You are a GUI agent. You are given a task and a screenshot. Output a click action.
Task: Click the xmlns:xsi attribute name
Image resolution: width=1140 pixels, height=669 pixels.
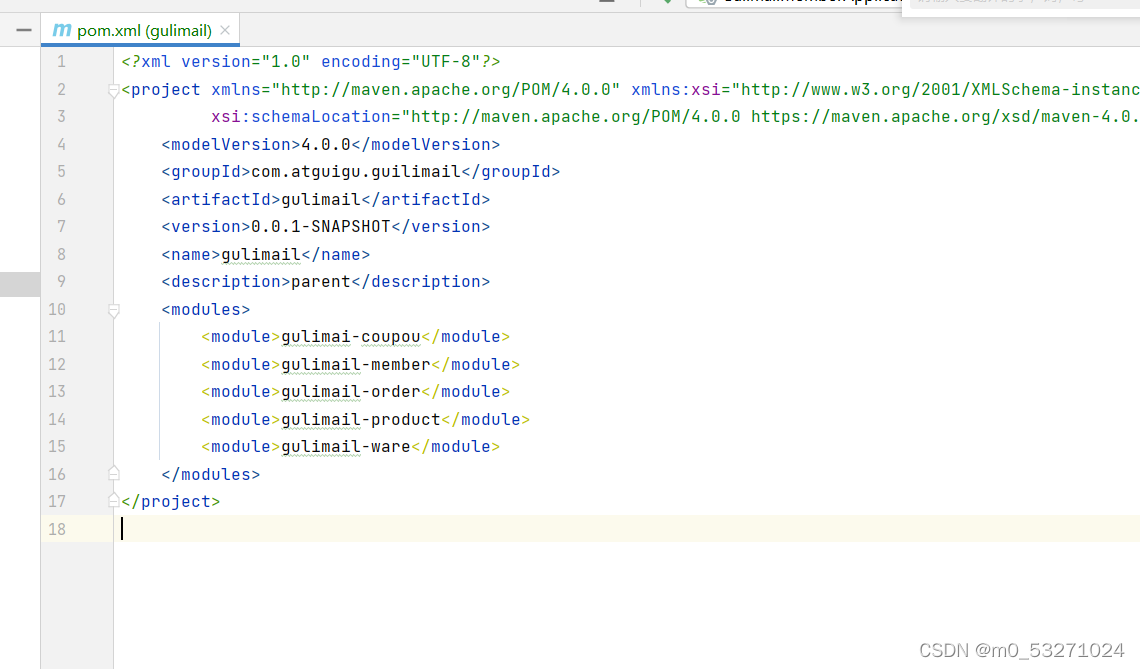coord(676,89)
